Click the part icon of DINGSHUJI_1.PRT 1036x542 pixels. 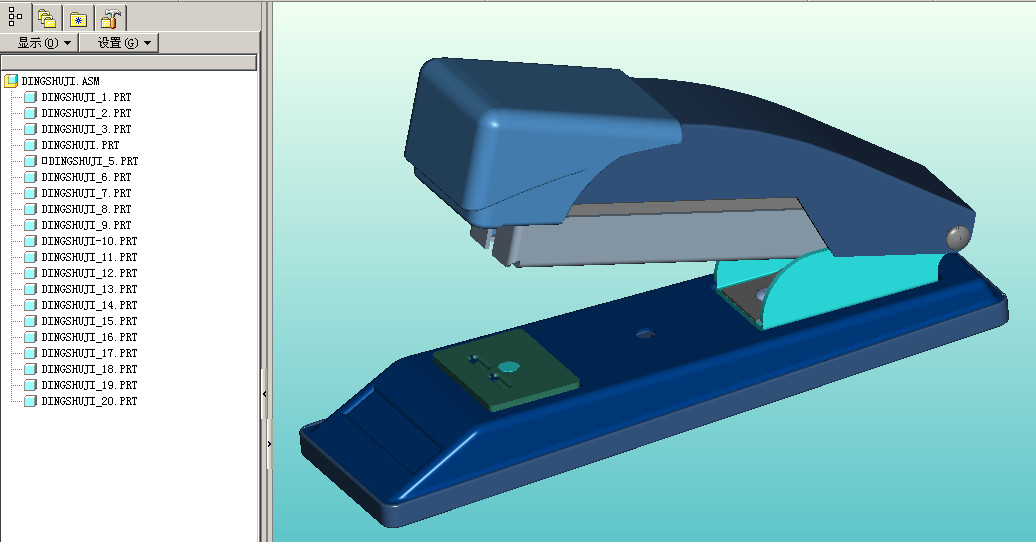30,97
